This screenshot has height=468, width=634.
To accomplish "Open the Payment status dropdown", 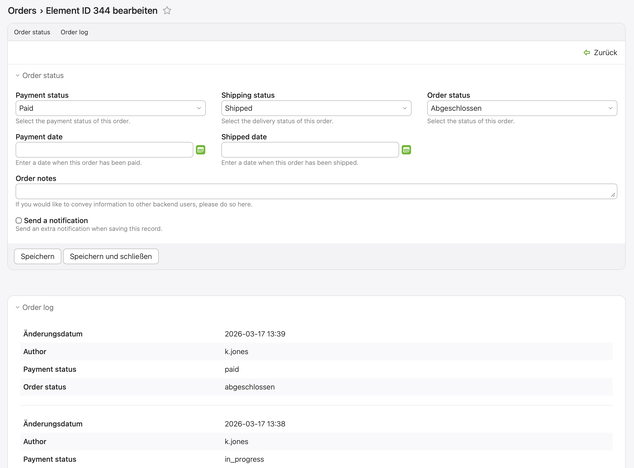I will [x=110, y=108].
